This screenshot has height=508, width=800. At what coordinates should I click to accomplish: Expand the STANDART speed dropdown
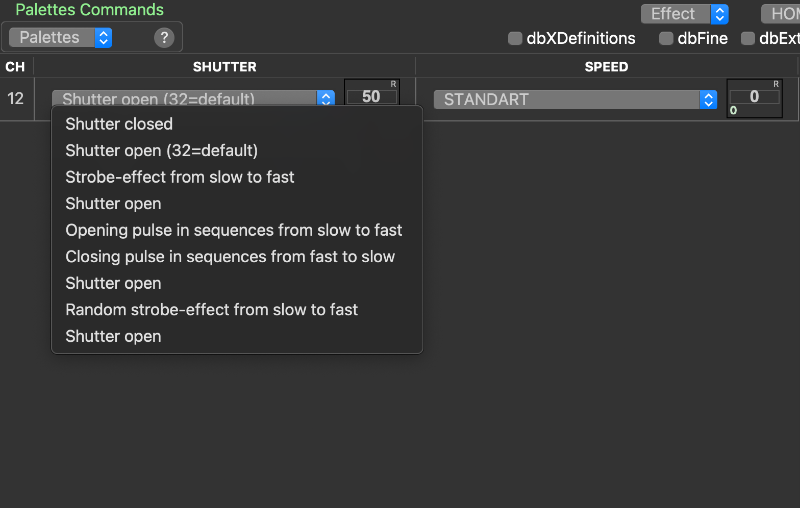point(575,100)
